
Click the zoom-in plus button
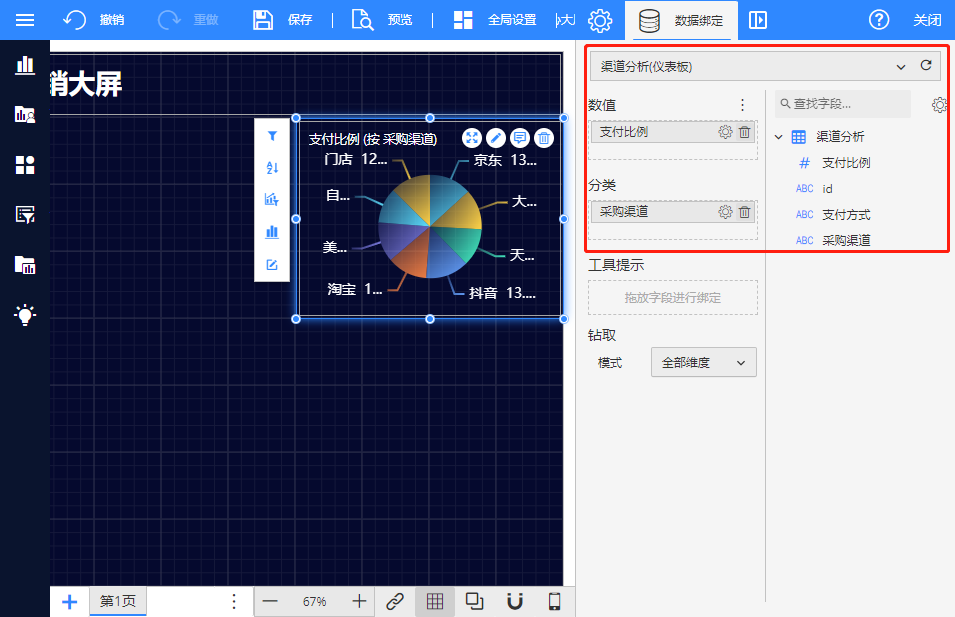(x=360, y=601)
